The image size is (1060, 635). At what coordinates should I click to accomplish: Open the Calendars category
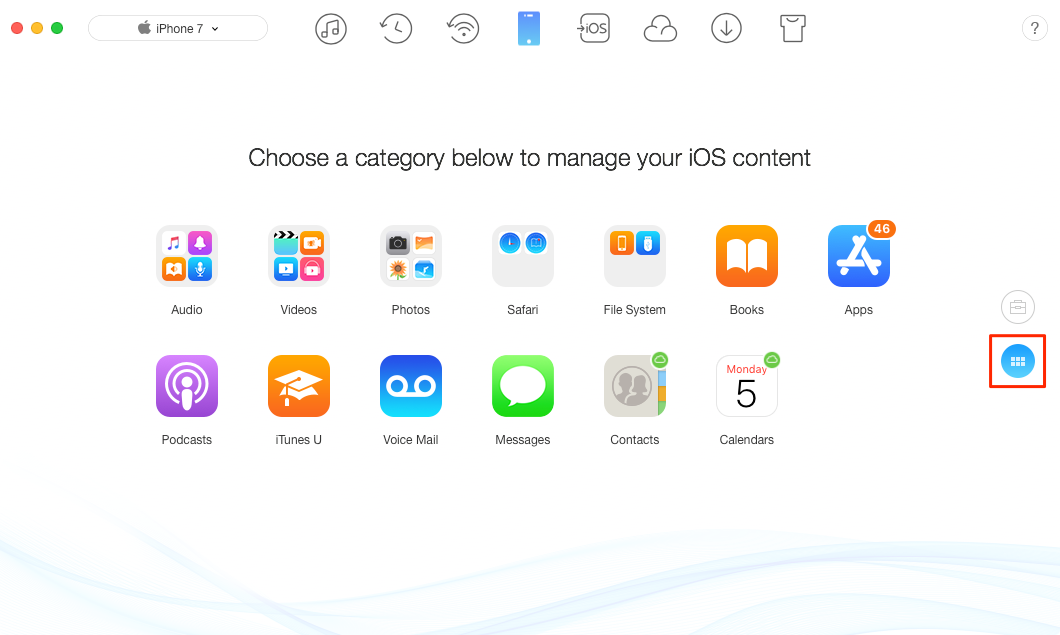(746, 386)
